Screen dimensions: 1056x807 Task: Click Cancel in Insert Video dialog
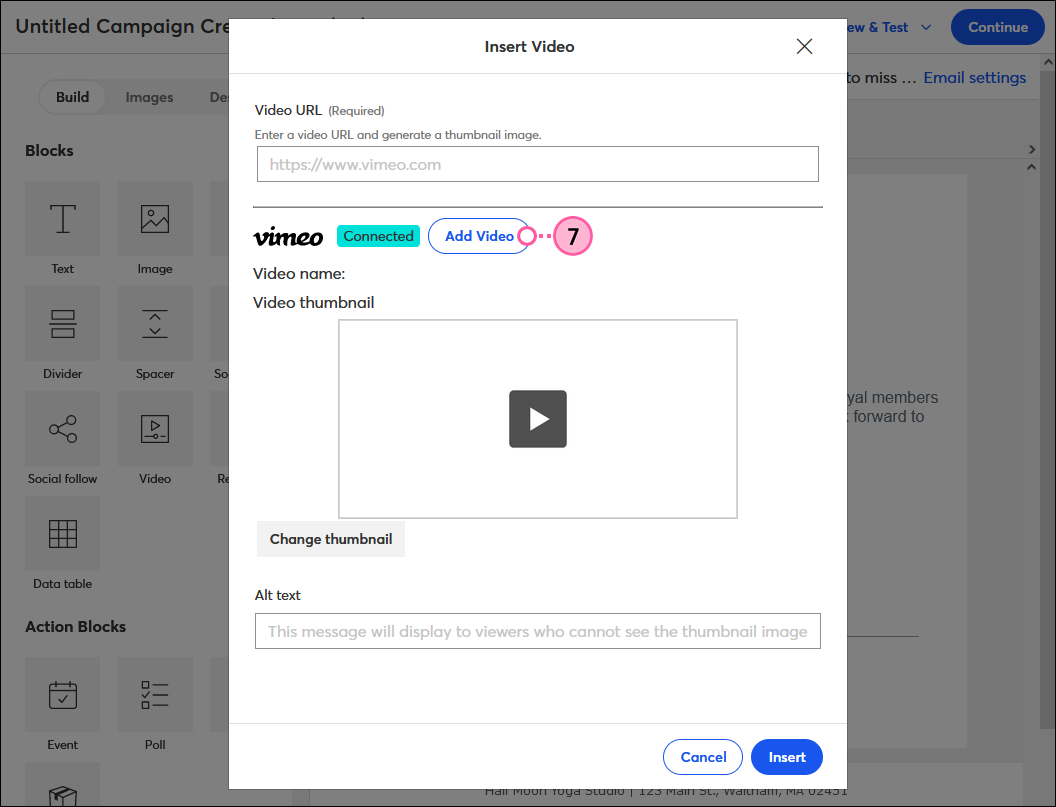(x=703, y=757)
